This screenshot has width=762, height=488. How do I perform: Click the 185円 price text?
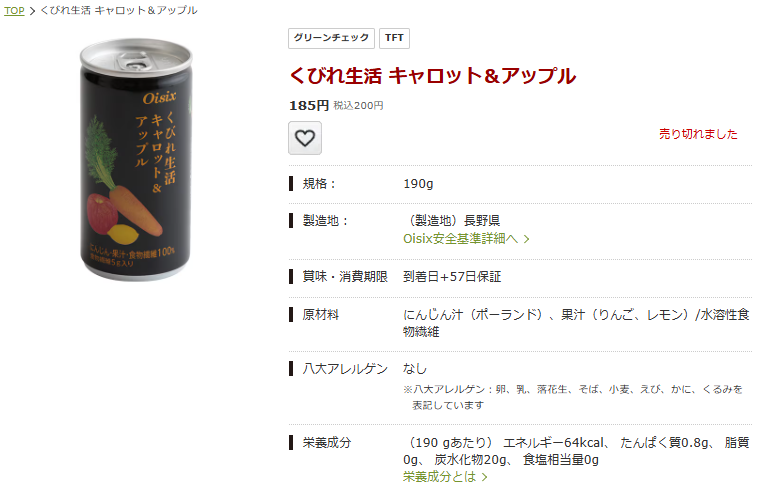coord(309,105)
